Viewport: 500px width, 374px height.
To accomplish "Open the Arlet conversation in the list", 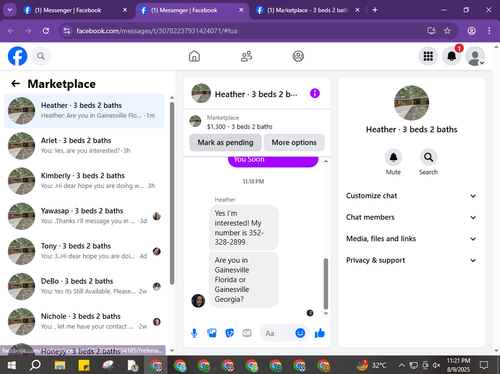I will pos(84,146).
